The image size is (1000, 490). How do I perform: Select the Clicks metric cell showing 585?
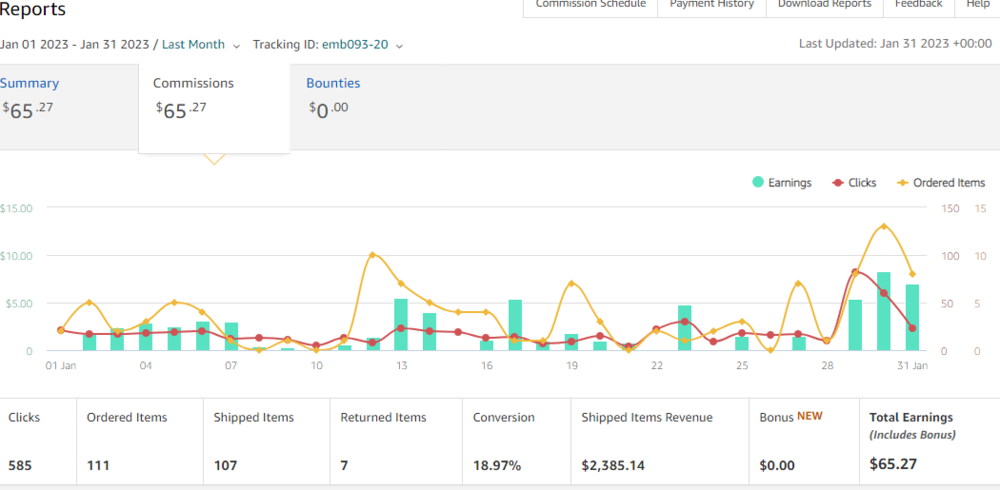pyautogui.click(x=38, y=441)
